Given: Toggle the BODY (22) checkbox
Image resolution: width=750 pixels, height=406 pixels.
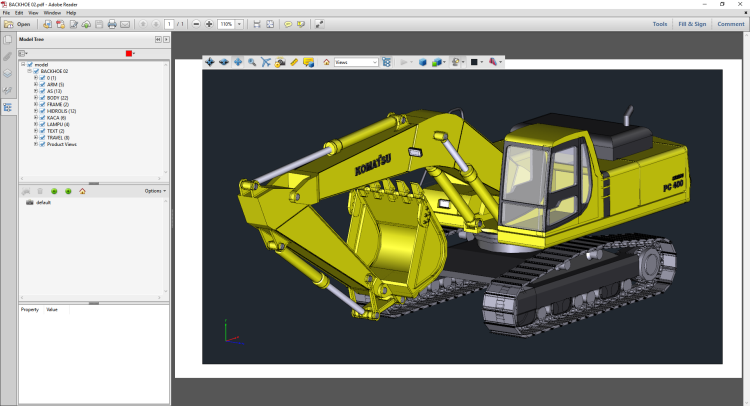Looking at the screenshot, I should click(43, 98).
